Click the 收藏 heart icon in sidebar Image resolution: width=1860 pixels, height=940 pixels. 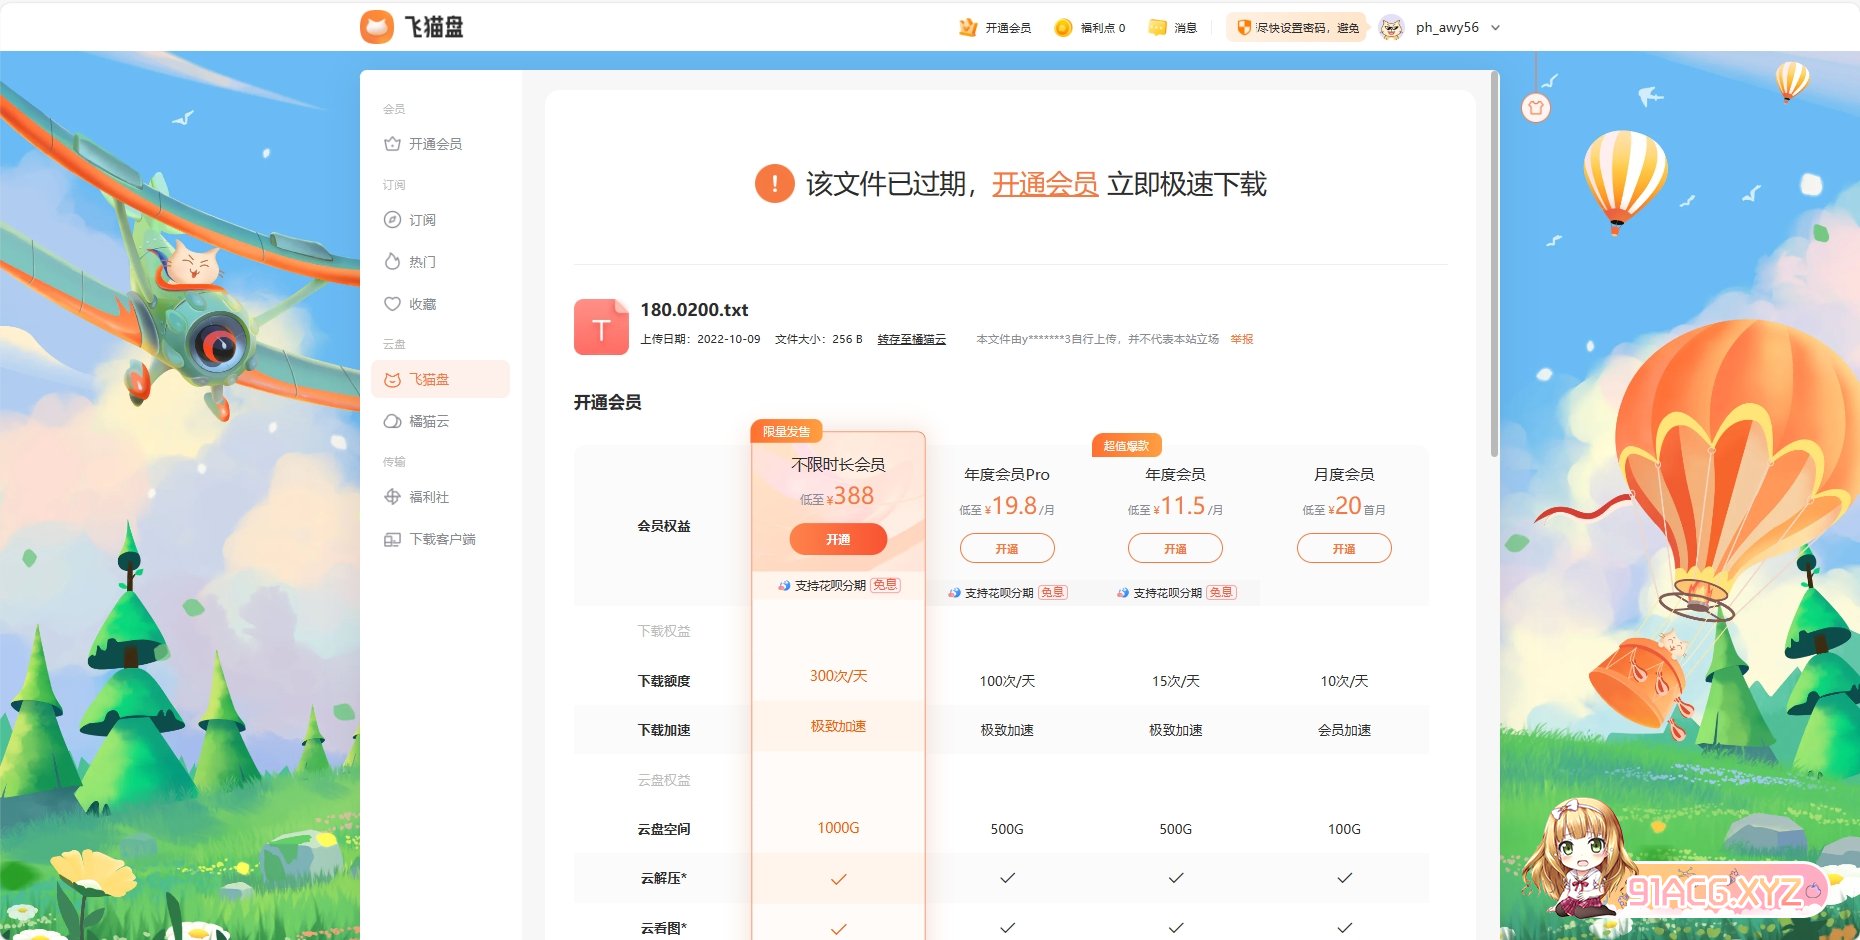[392, 304]
